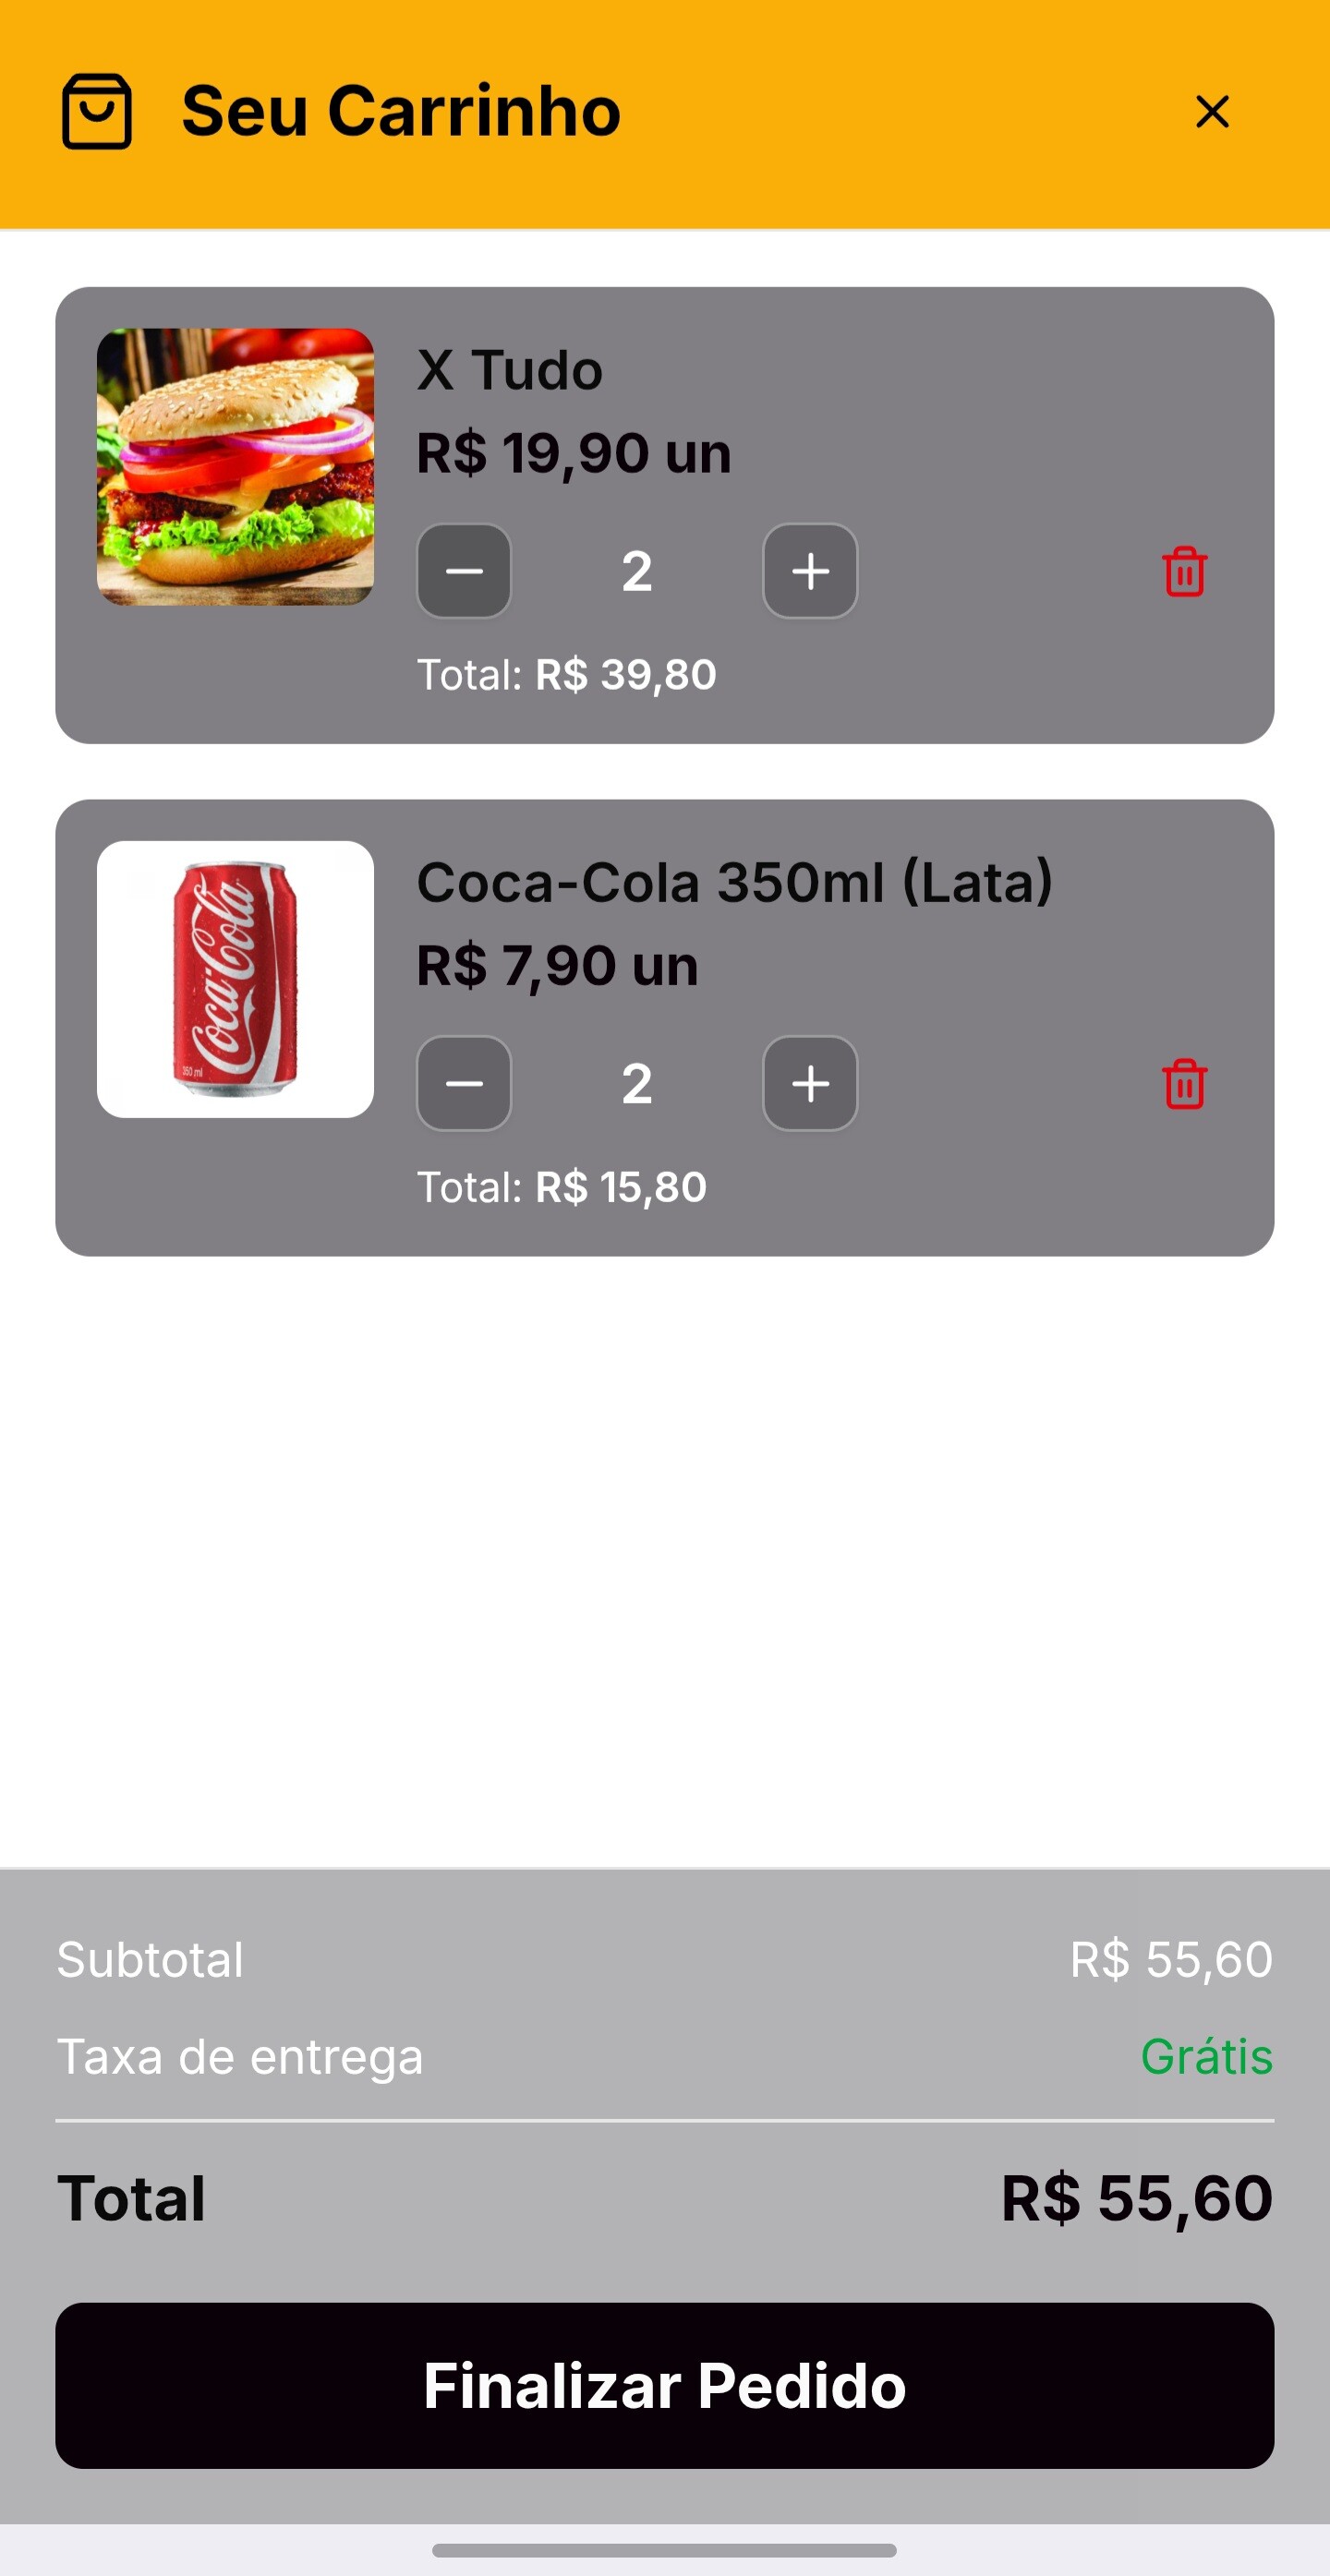This screenshot has width=1330, height=2576.
Task: Tap the Subtotal row value
Action: click(1171, 1959)
